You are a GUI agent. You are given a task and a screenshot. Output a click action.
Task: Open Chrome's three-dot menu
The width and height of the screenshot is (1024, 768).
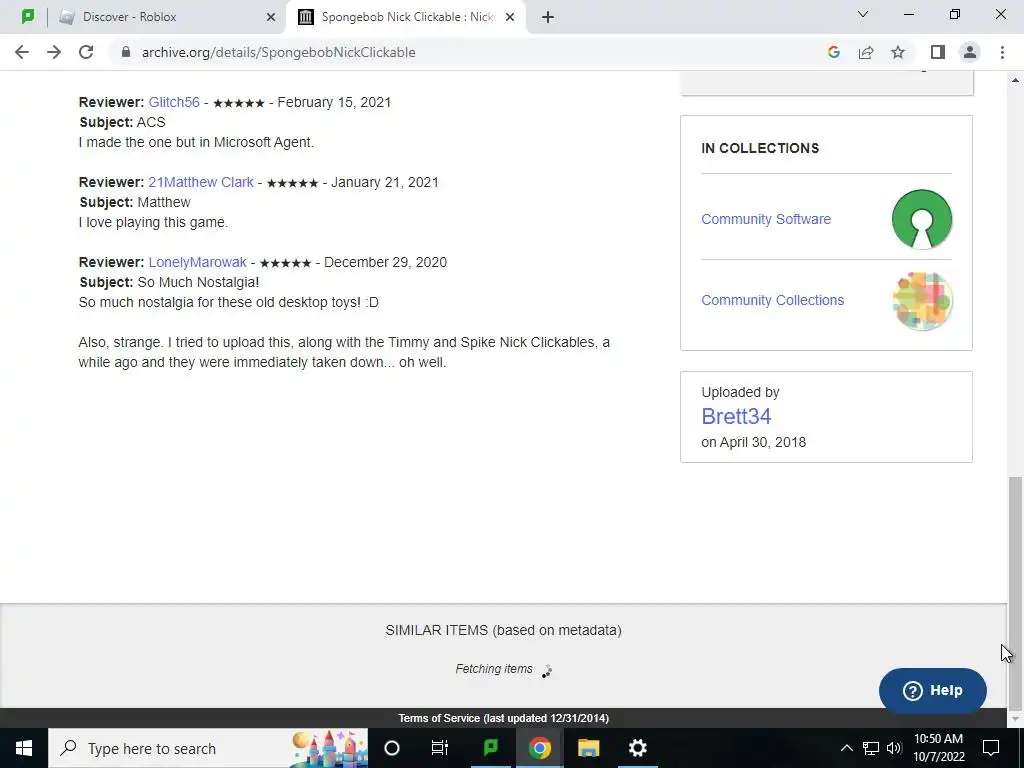click(1002, 52)
